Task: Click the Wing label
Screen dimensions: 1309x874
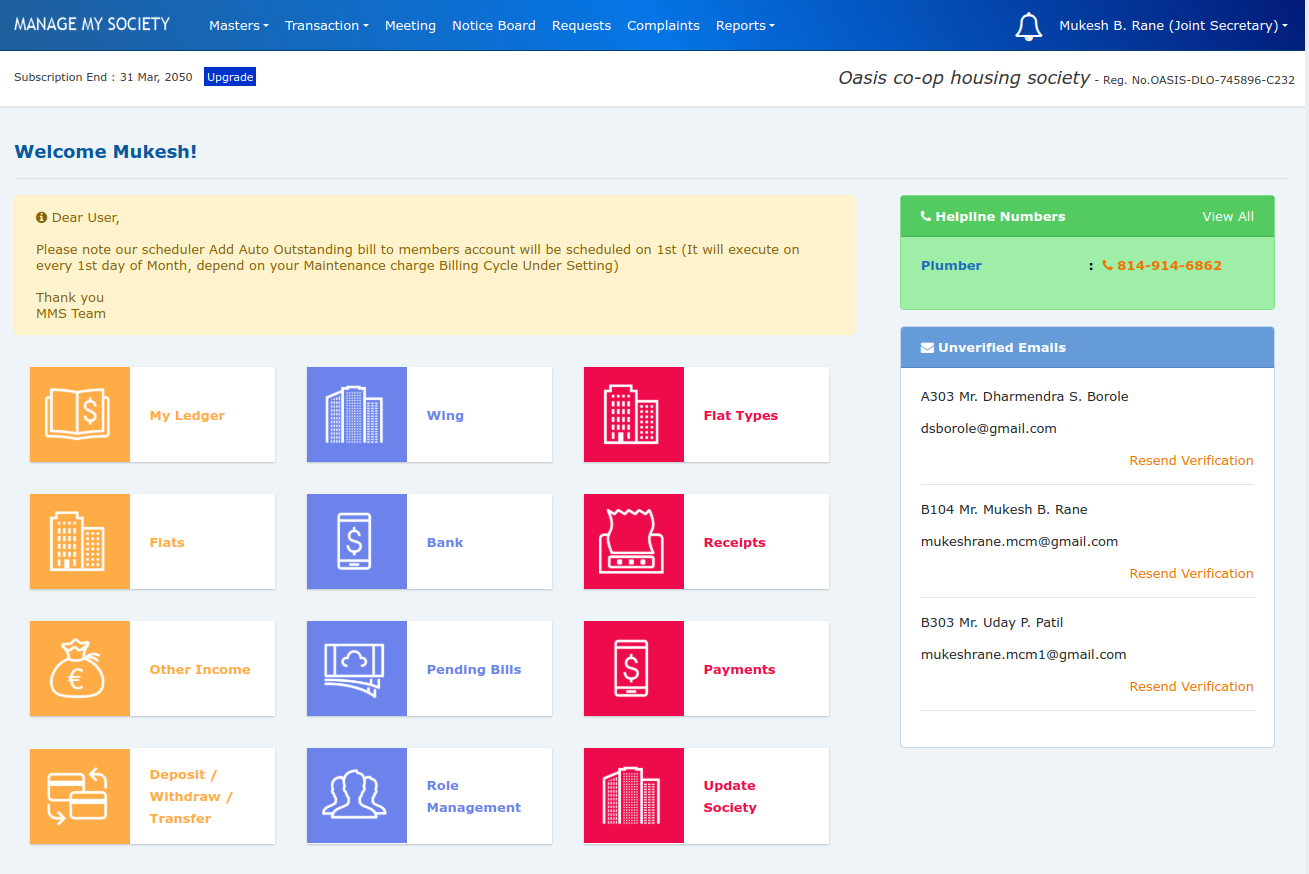Action: click(x=445, y=416)
